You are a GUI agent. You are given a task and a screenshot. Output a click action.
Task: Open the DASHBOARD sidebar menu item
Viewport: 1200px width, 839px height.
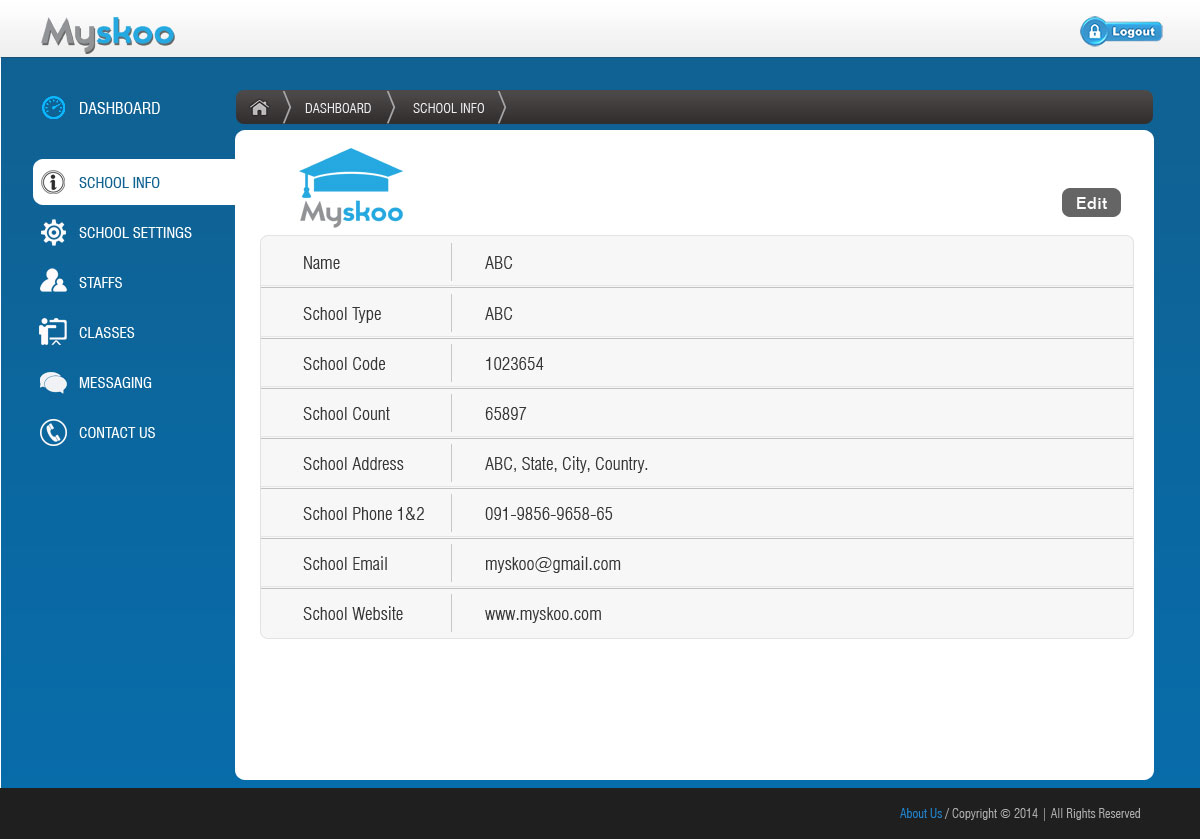click(x=119, y=108)
